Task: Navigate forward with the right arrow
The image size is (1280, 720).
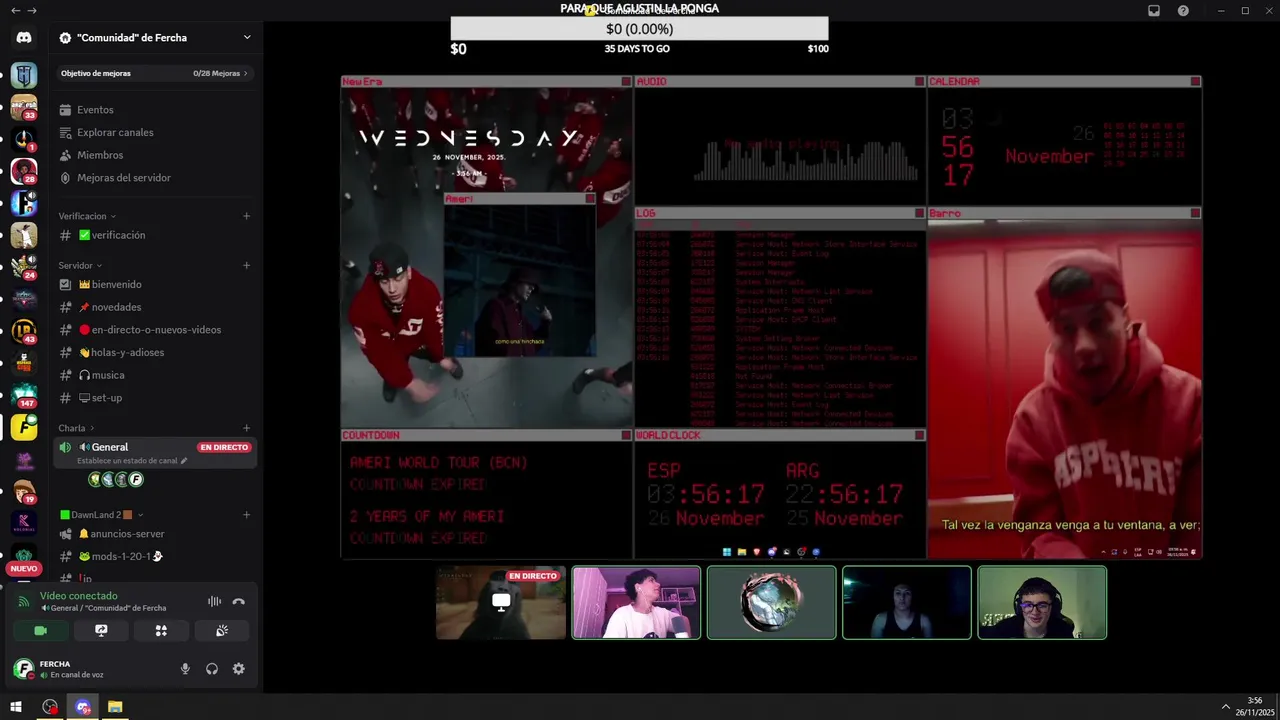Action: [32, 10]
